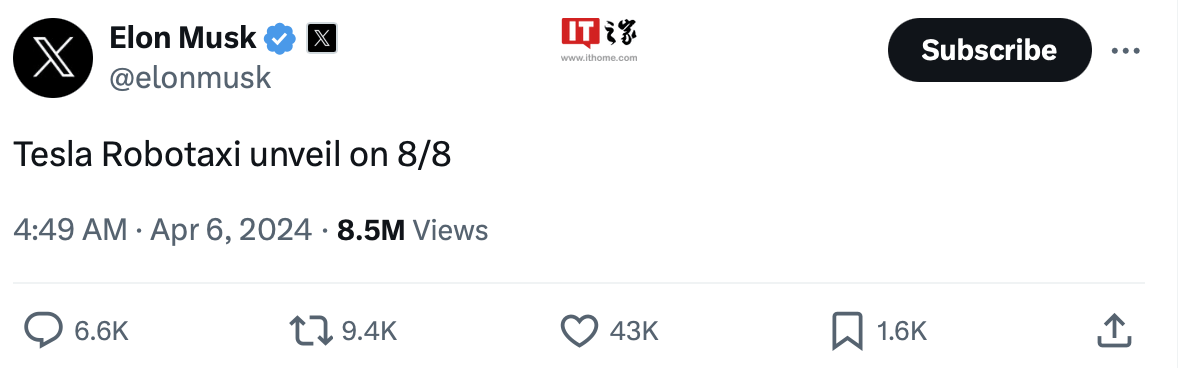The width and height of the screenshot is (1178, 368).
Task: Click the 6.6K replies count
Action: click(101, 330)
